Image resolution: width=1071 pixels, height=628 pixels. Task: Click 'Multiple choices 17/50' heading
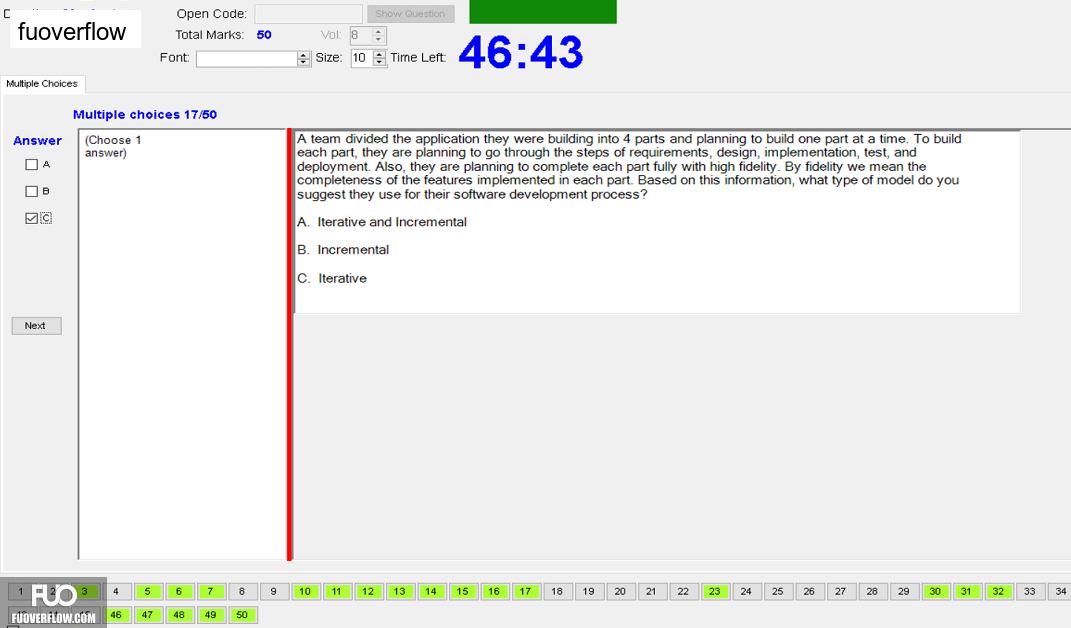145,115
